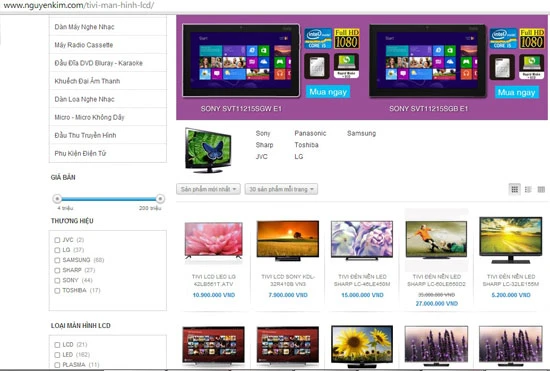Image resolution: width=550 pixels, height=371 pixels.
Task: Open the '30 sản phẩm mỗi trang' dropdown
Action: 281,189
